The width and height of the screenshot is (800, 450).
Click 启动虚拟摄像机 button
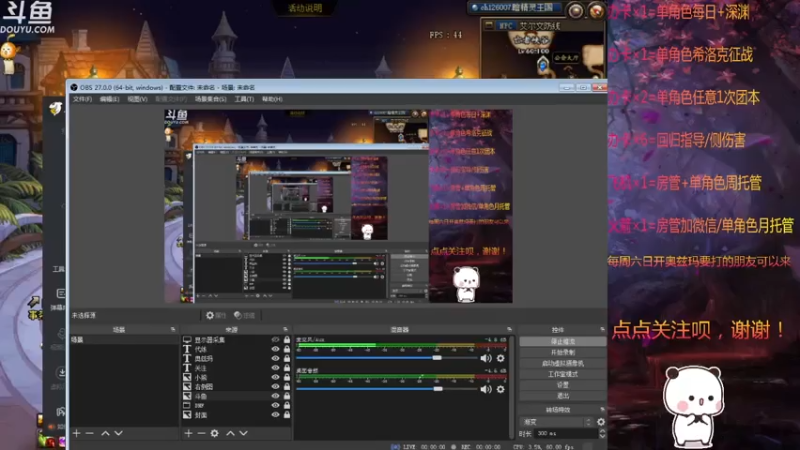pos(563,363)
